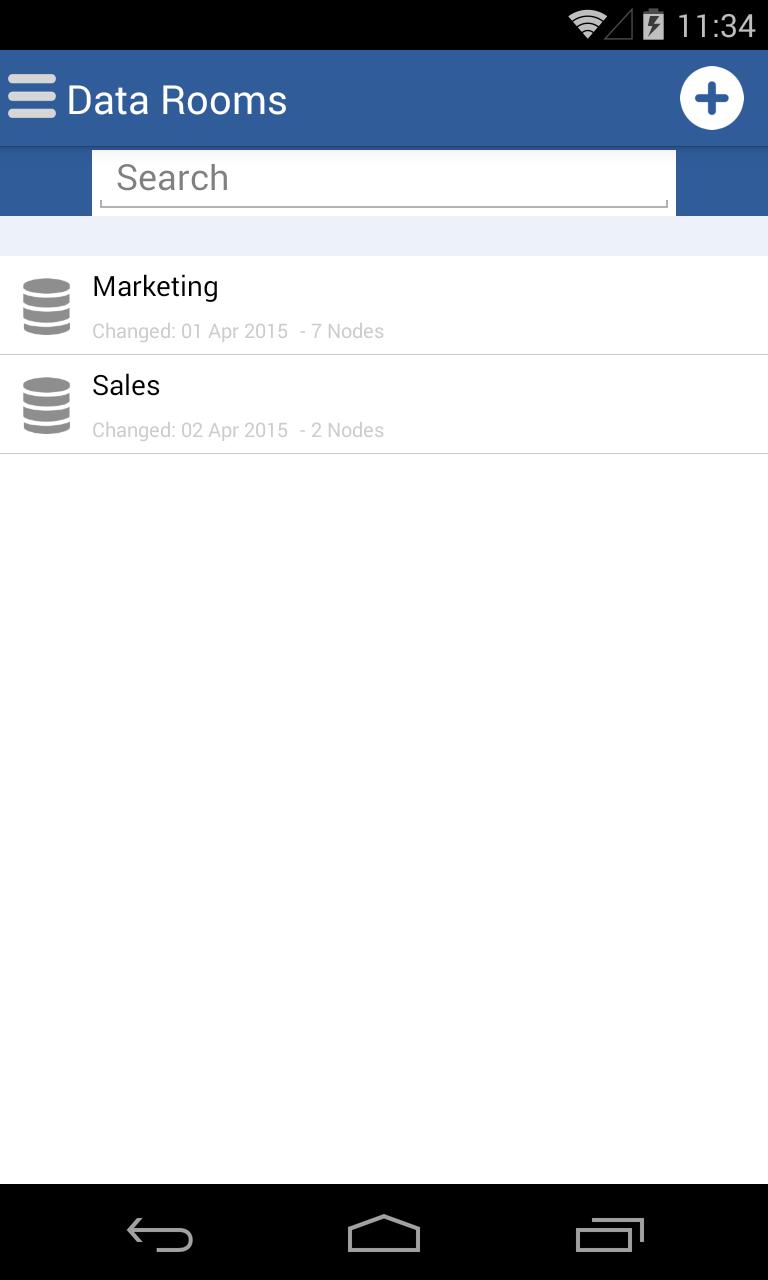The height and width of the screenshot is (1280, 768).
Task: Tap the Wi-Fi status icon
Action: pos(587,24)
